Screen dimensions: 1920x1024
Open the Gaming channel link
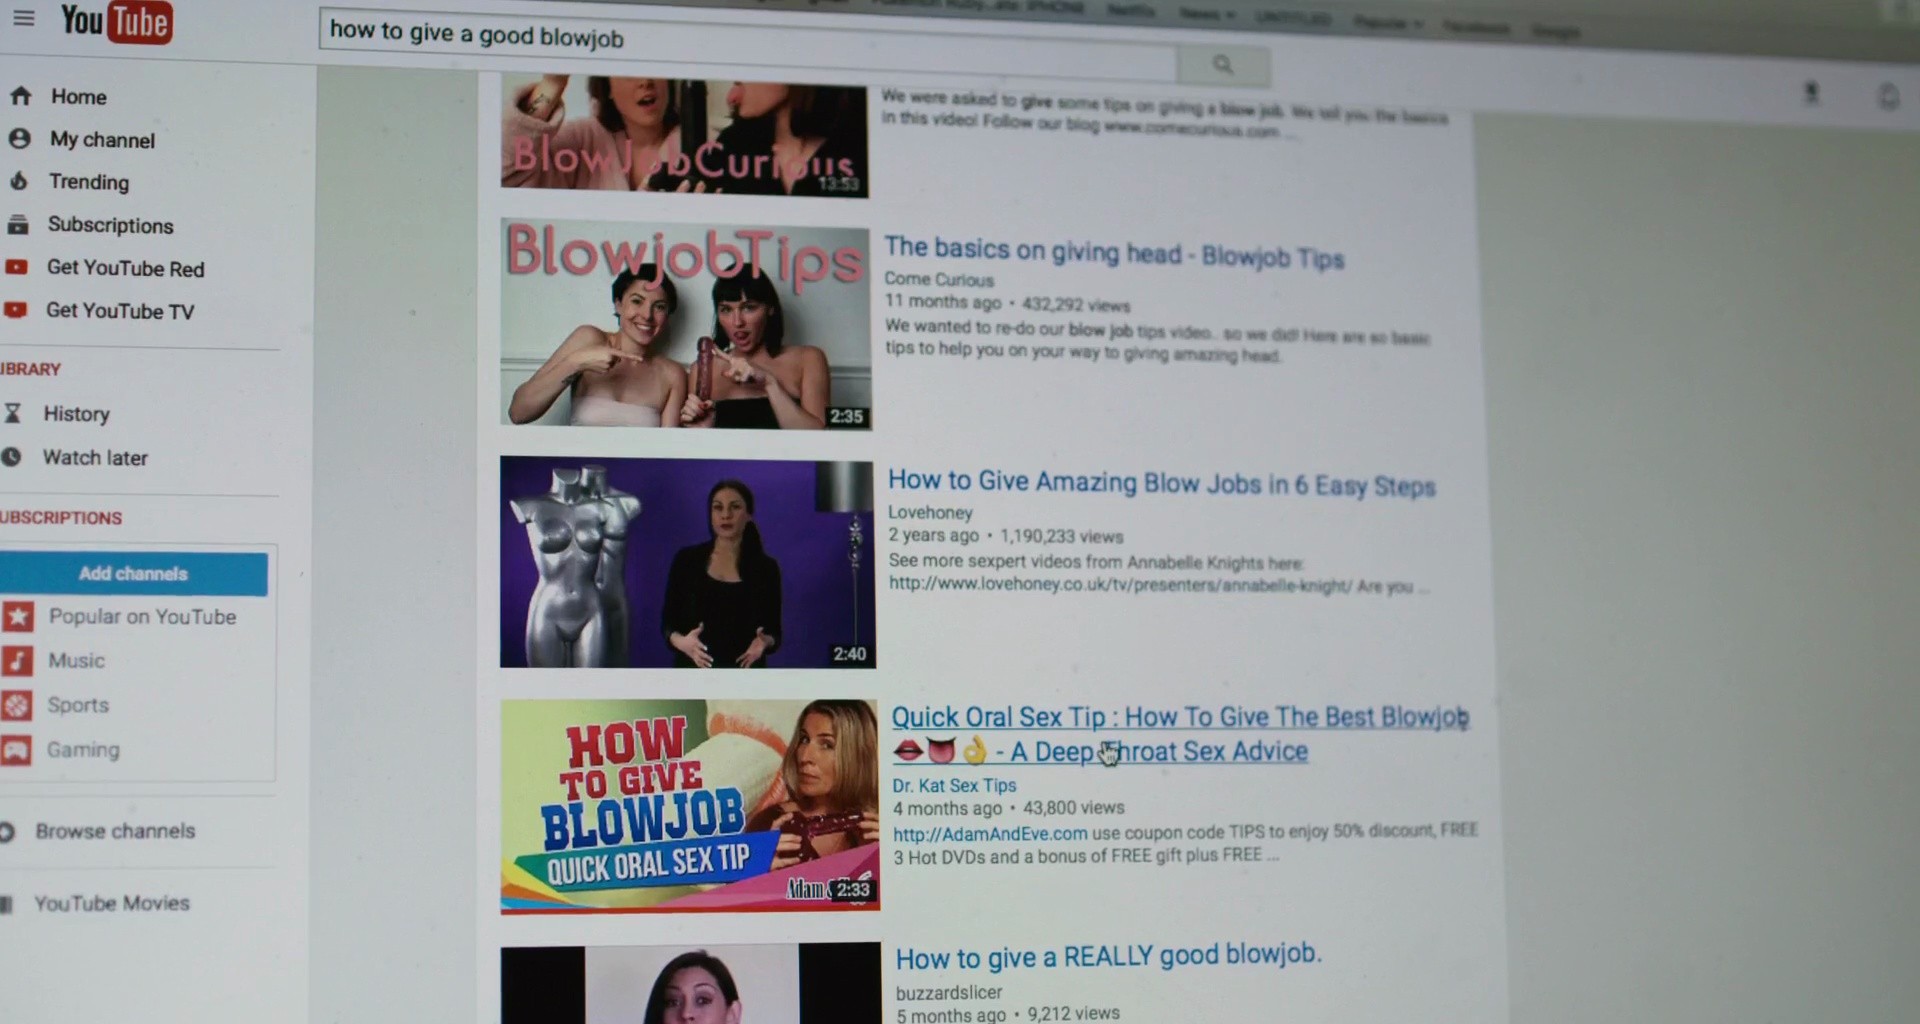click(83, 750)
